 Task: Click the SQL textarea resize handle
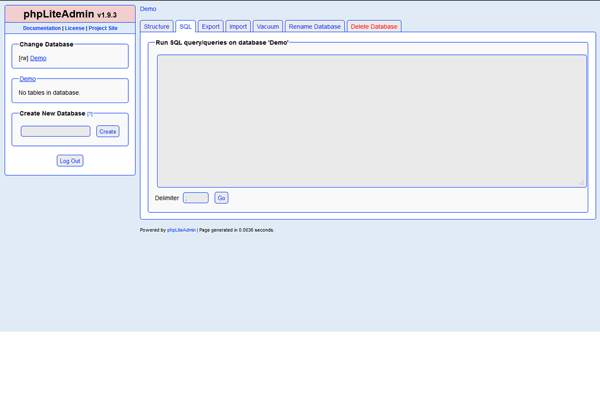(x=582, y=182)
